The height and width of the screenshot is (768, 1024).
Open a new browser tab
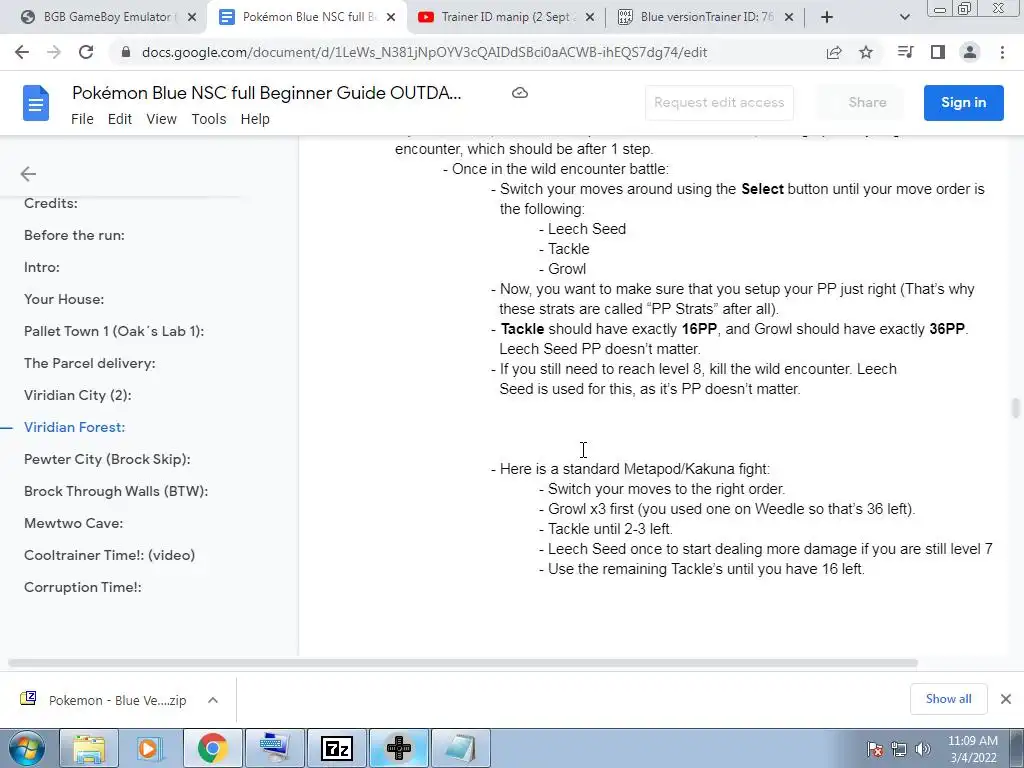coord(827,17)
